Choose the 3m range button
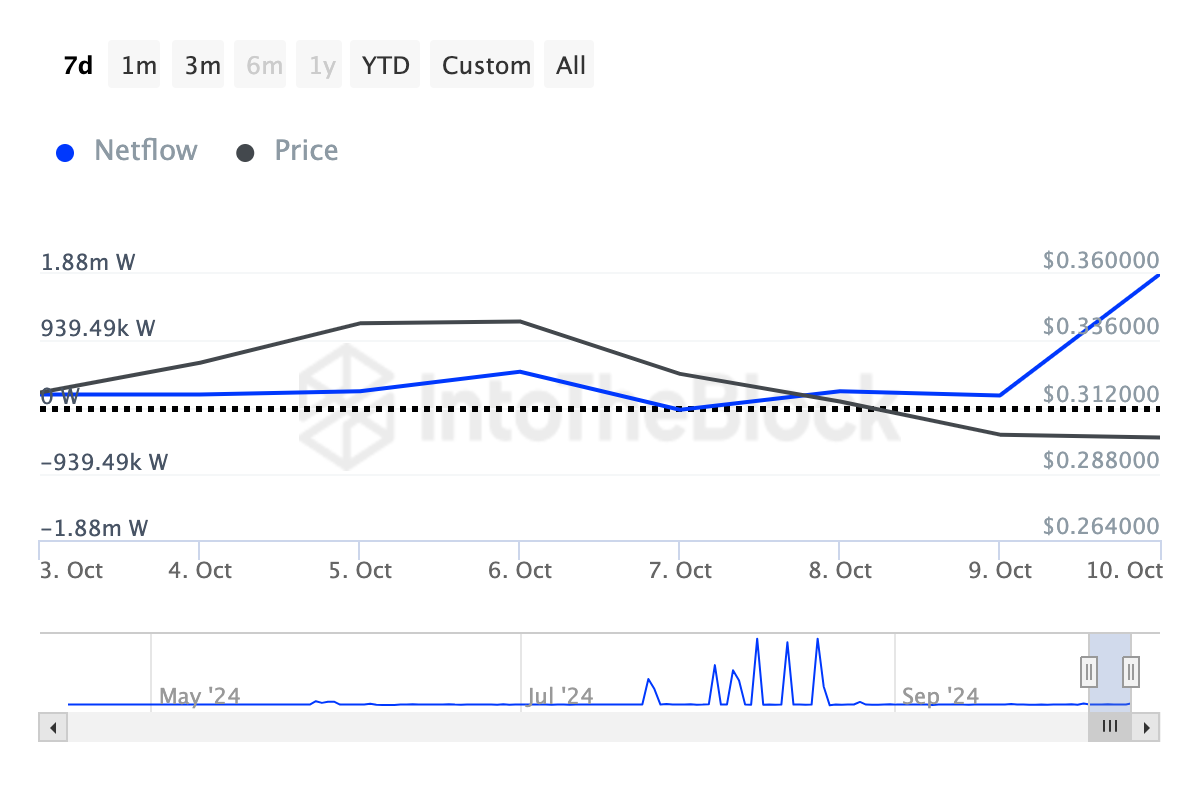1200x800 pixels. [202, 65]
